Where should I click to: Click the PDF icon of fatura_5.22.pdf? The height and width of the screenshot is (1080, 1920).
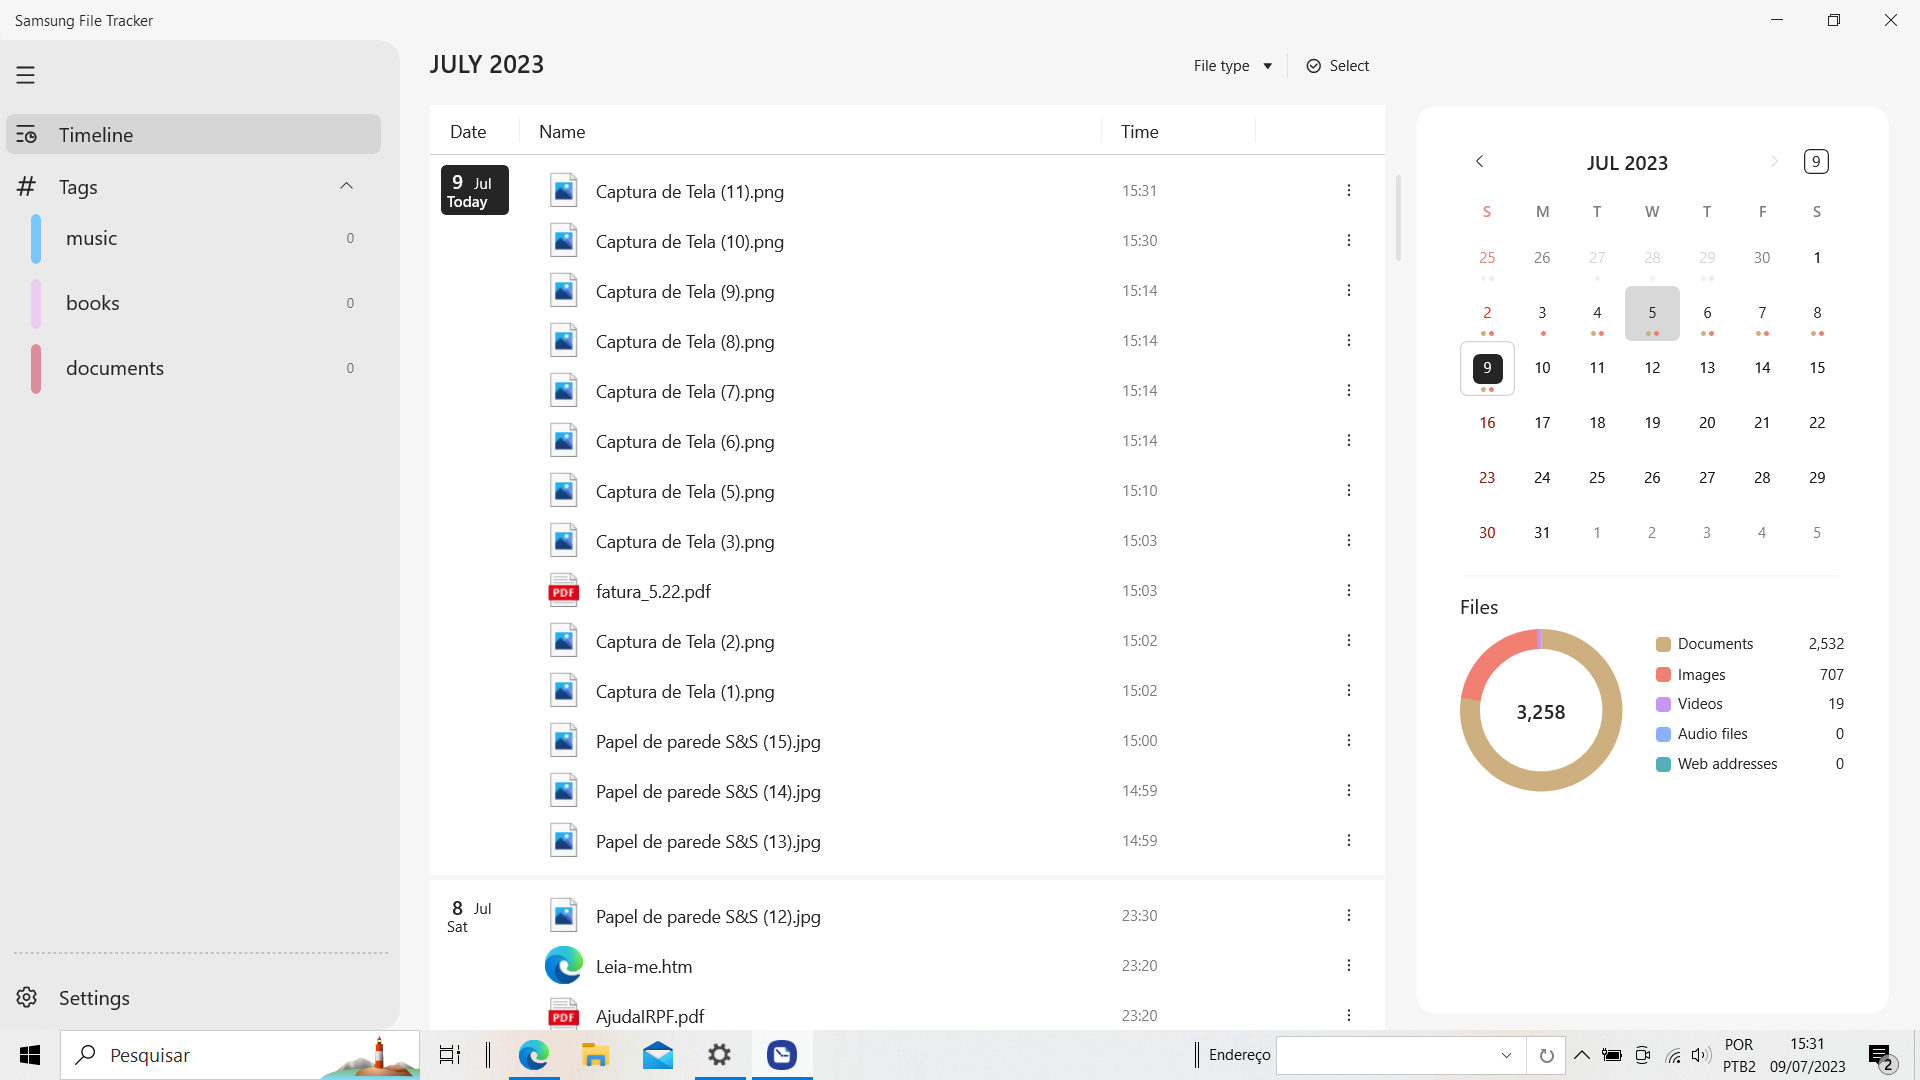564,590
